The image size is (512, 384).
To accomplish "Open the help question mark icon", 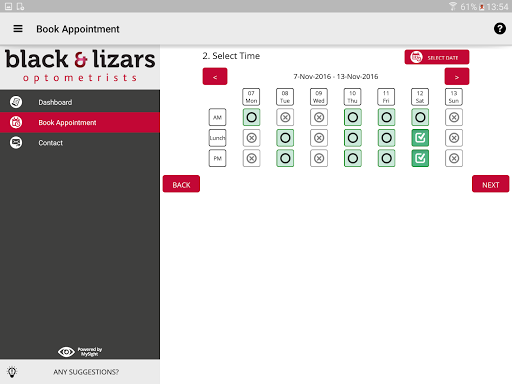I will (x=499, y=29).
